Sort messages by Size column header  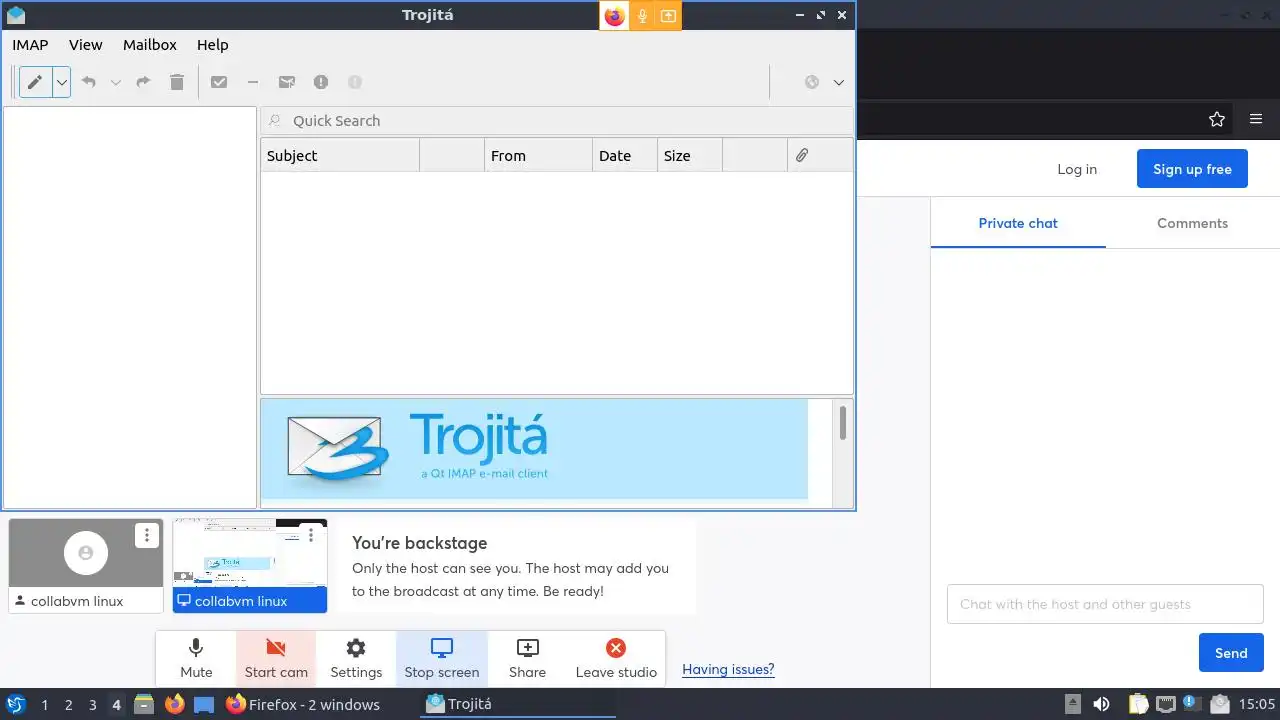tap(689, 155)
